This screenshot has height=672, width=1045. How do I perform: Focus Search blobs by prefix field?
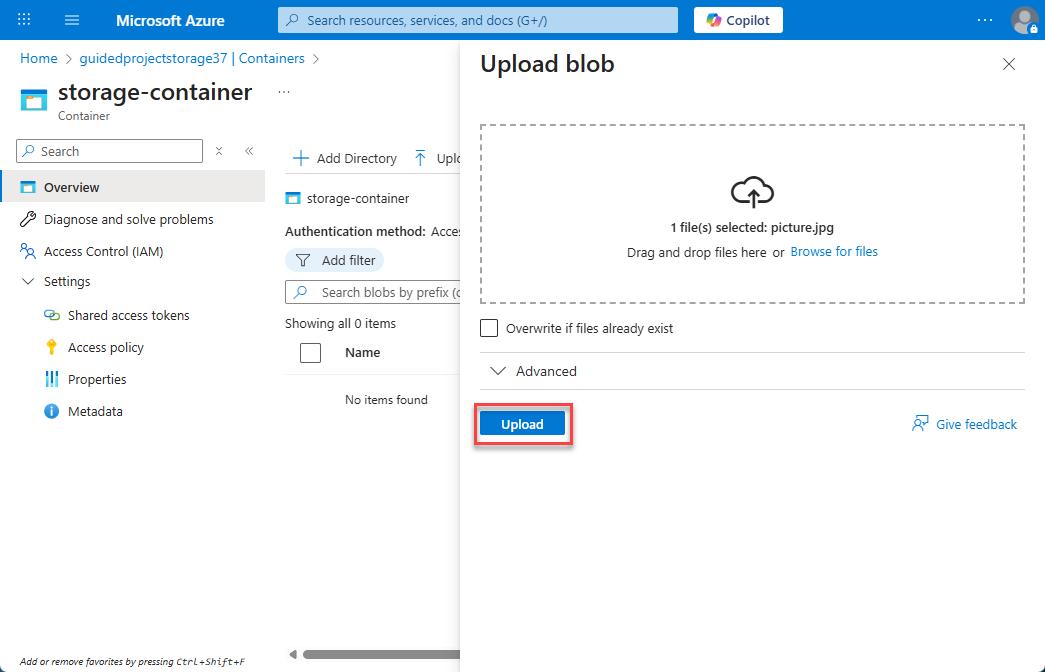point(373,292)
